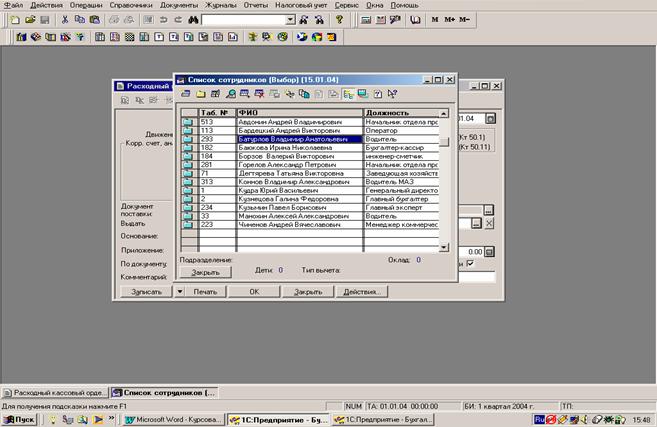657x427 pixels.
Task: Click the scissors cut icon
Action: [66, 19]
